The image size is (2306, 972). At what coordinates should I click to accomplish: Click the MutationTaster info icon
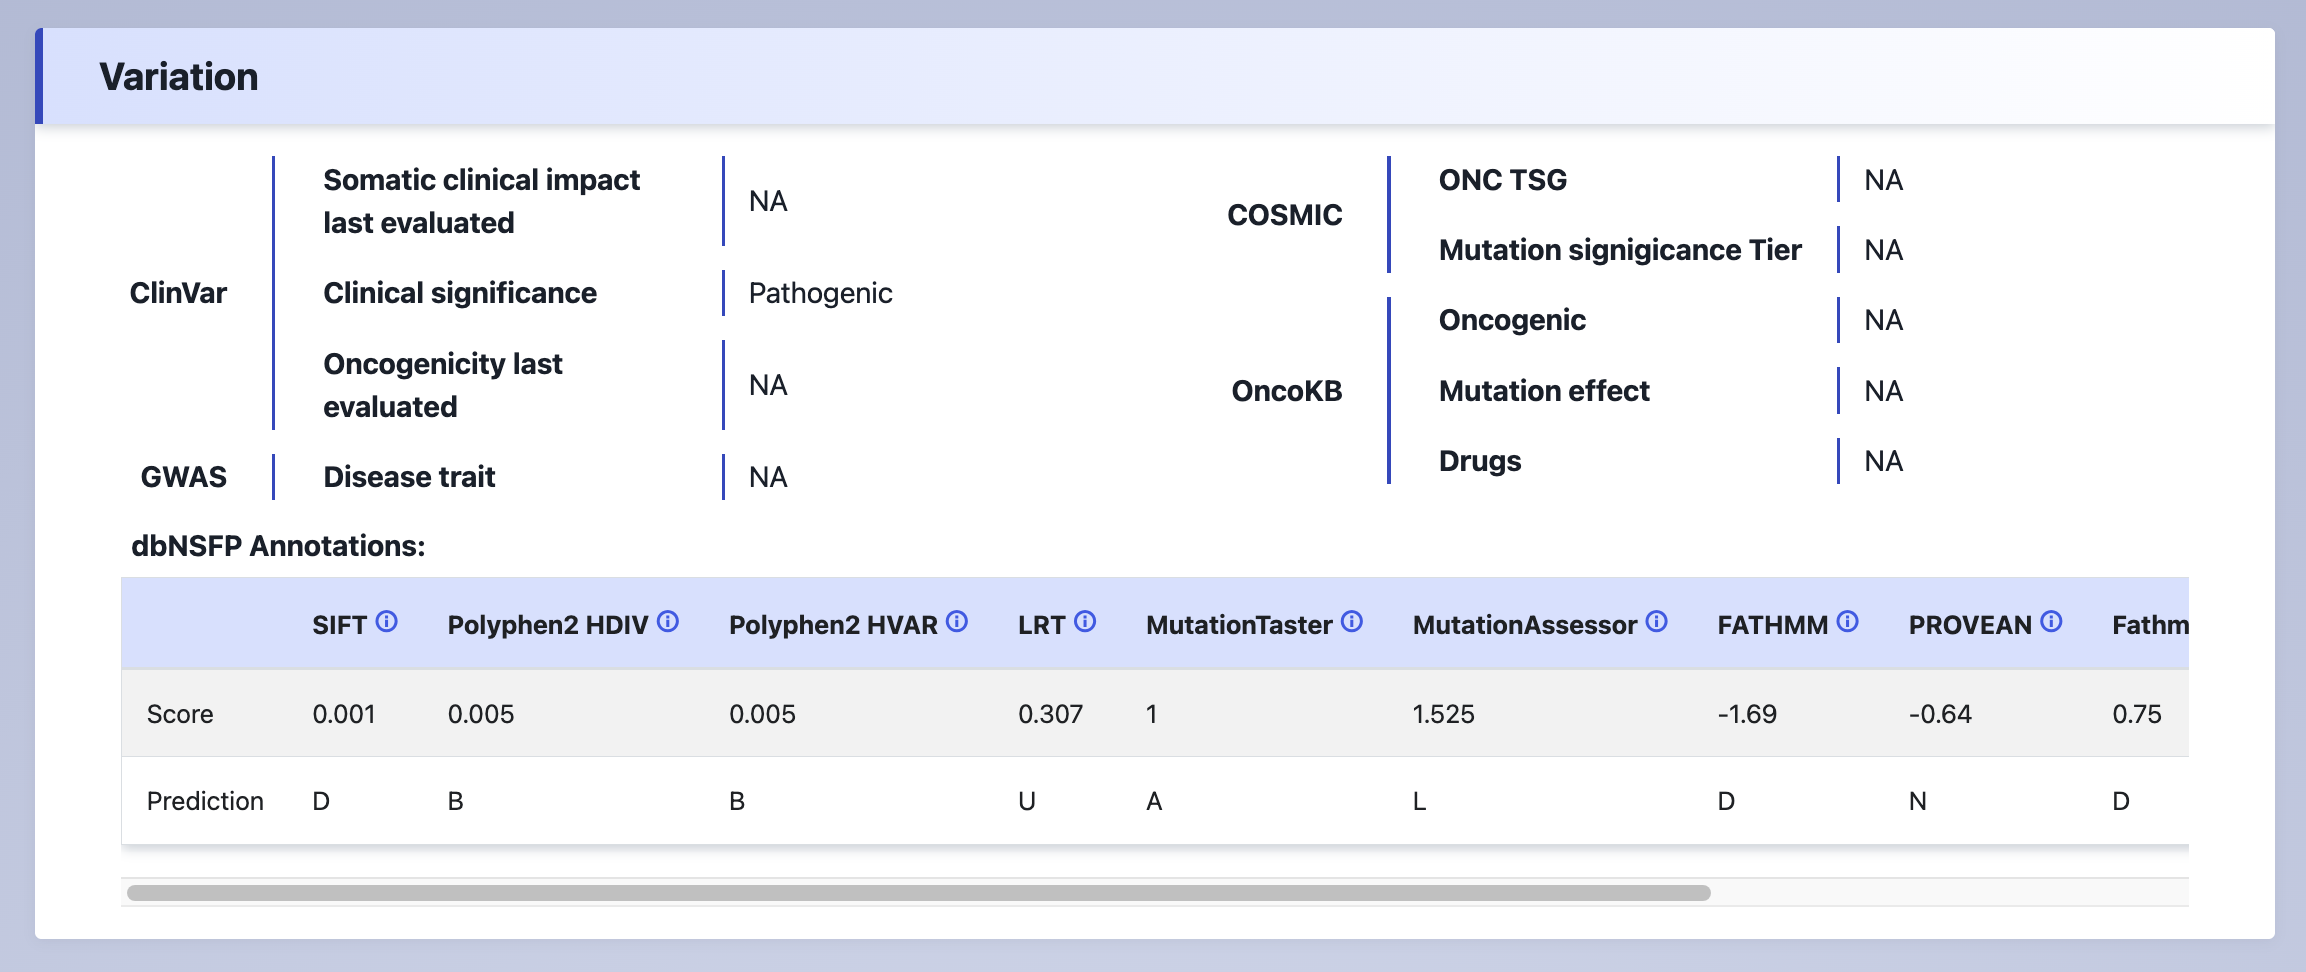(x=1352, y=622)
